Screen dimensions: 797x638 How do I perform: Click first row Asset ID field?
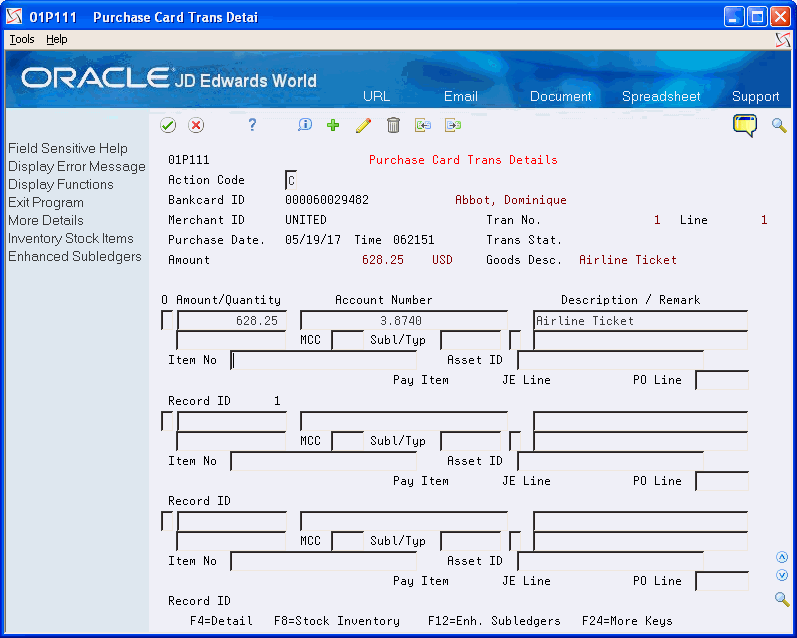click(610, 360)
